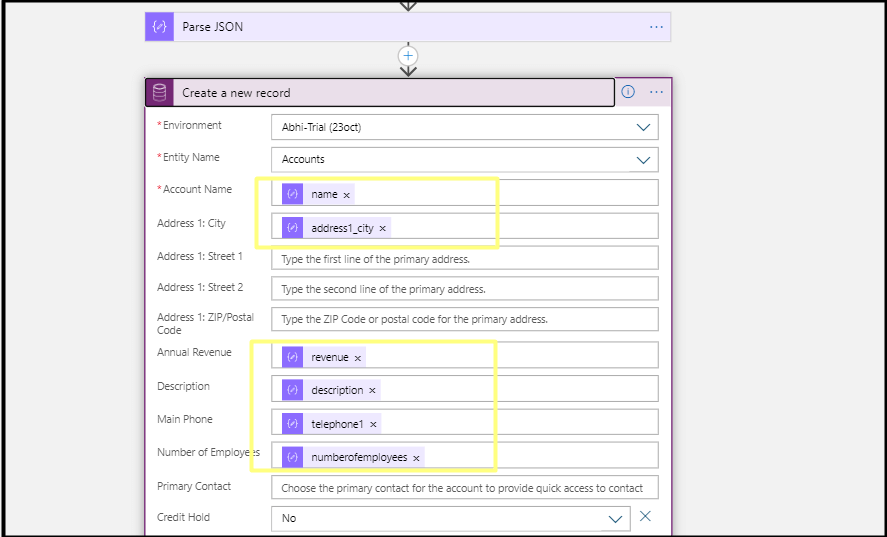Open the Create a new record ellipsis menu
Screen dimensions: 887x537
click(656, 92)
